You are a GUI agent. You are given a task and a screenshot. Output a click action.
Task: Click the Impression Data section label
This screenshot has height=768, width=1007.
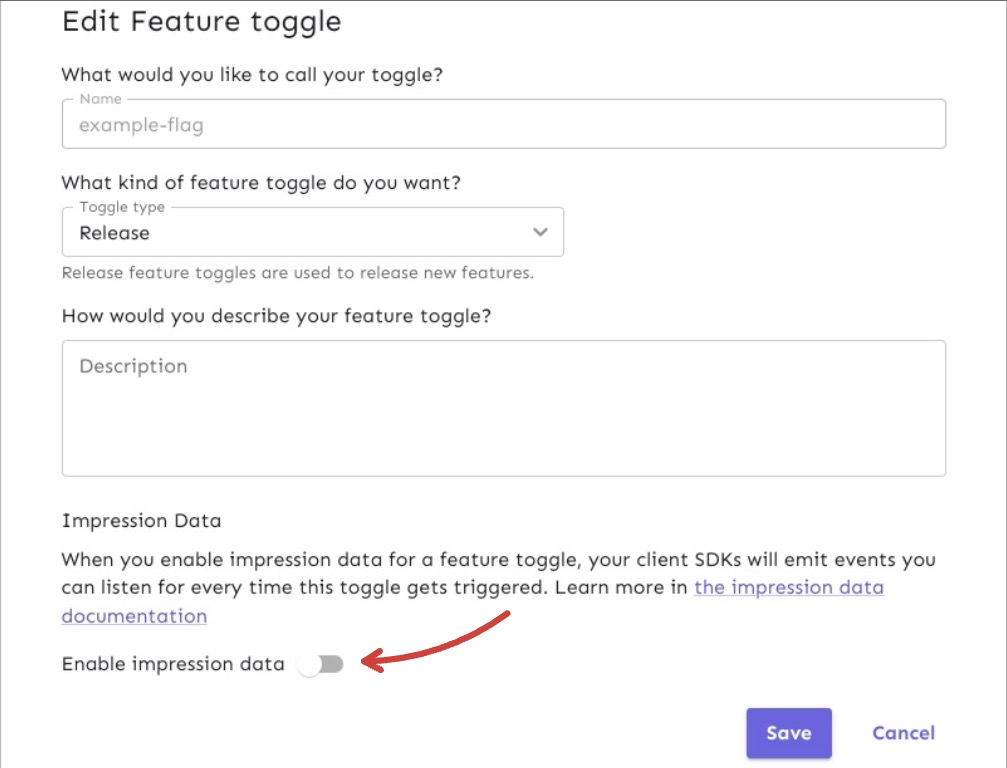pos(143,520)
